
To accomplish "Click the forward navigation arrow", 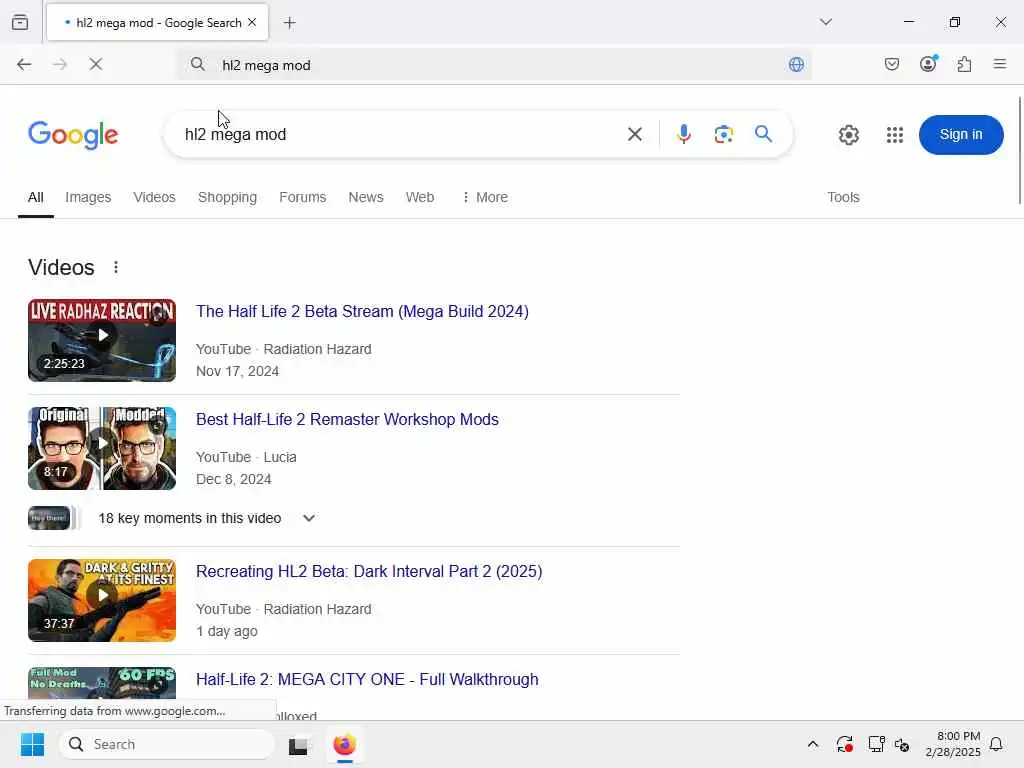I will click(x=59, y=64).
